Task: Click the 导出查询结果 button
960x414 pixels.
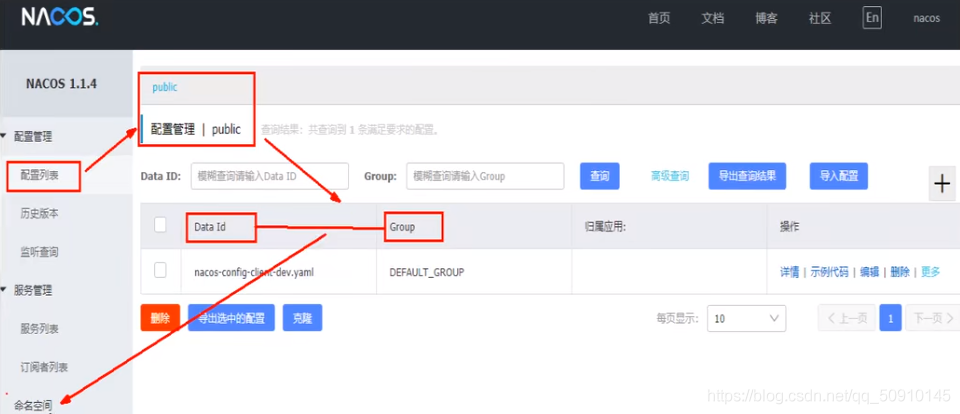Action: (747, 176)
